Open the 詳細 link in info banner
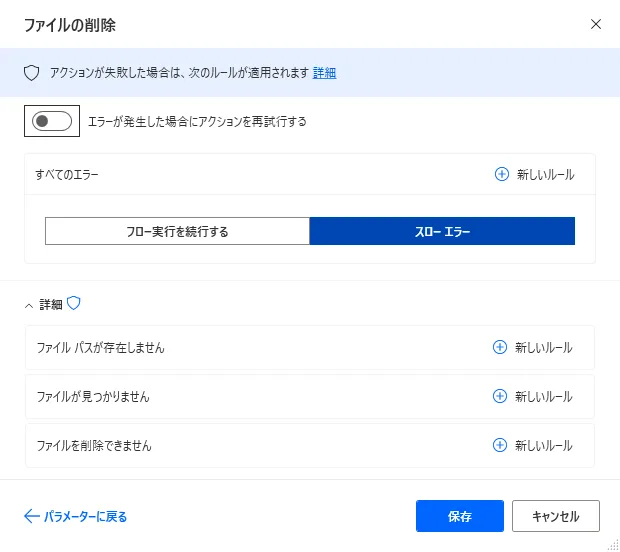This screenshot has width=620, height=552. tap(324, 73)
